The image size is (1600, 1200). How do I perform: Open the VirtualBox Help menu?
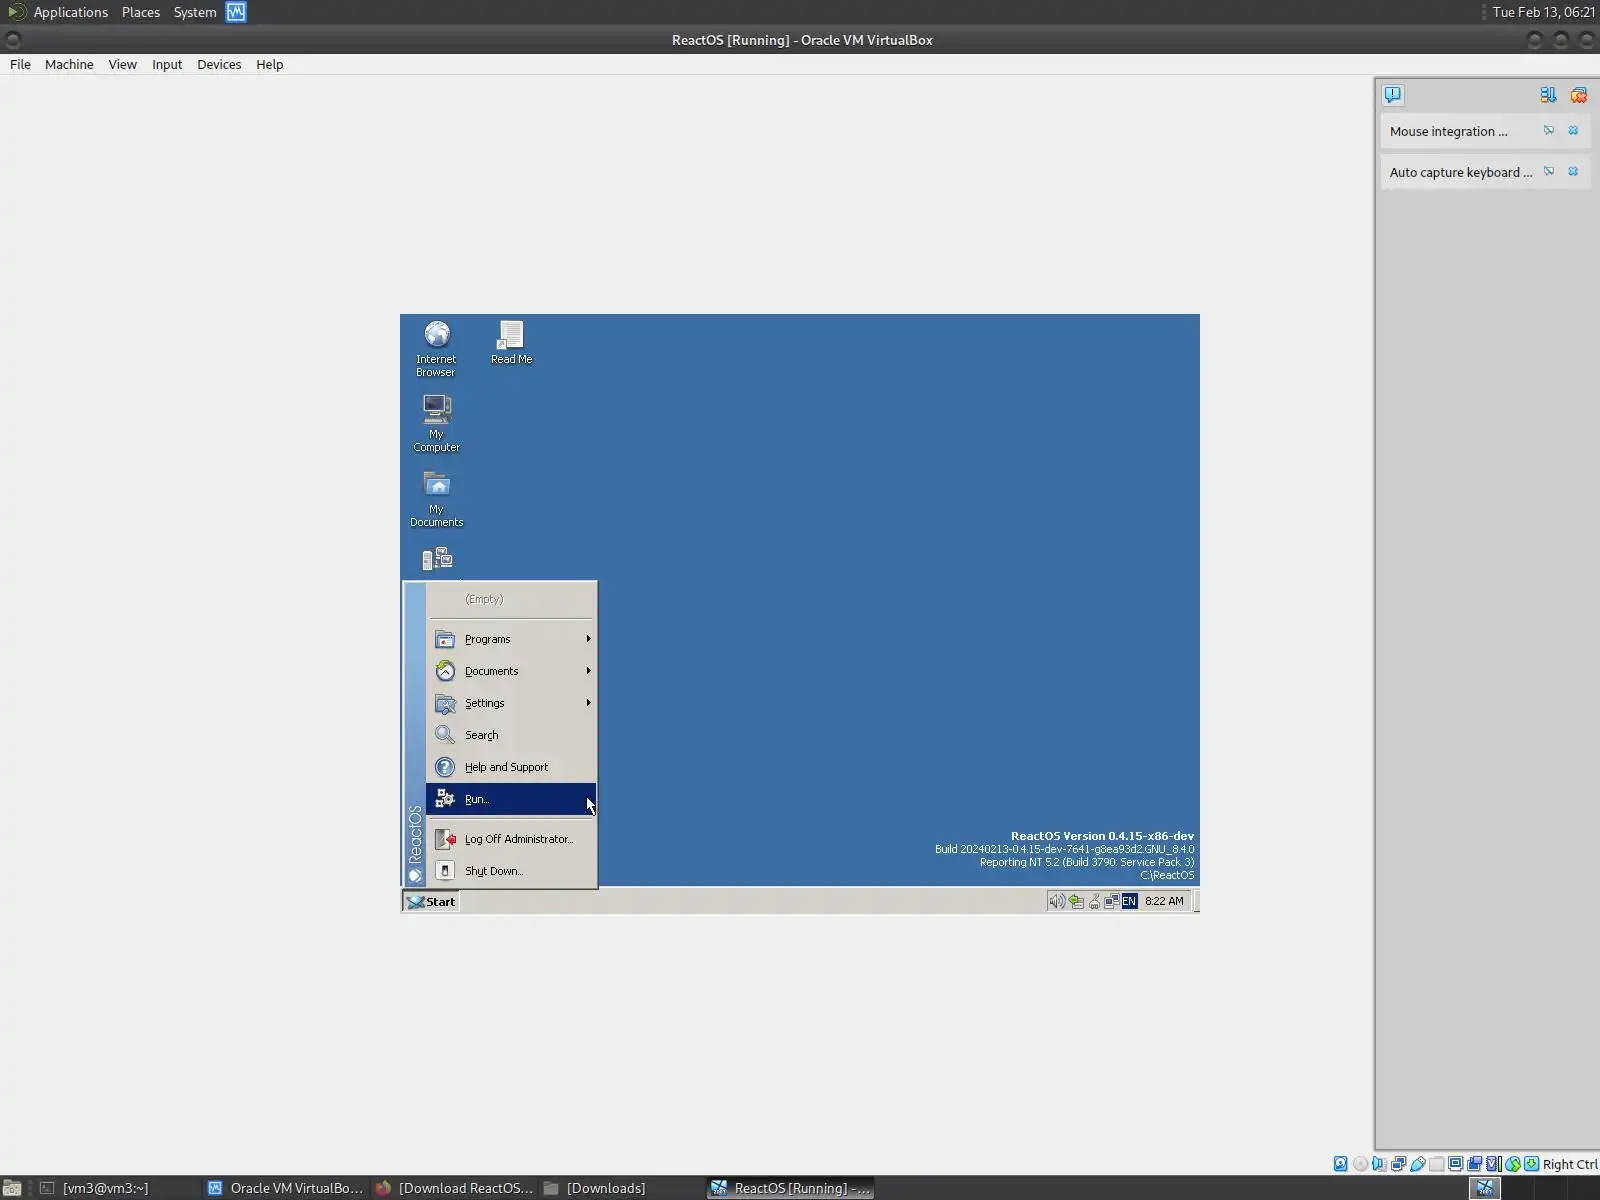pyautogui.click(x=270, y=64)
